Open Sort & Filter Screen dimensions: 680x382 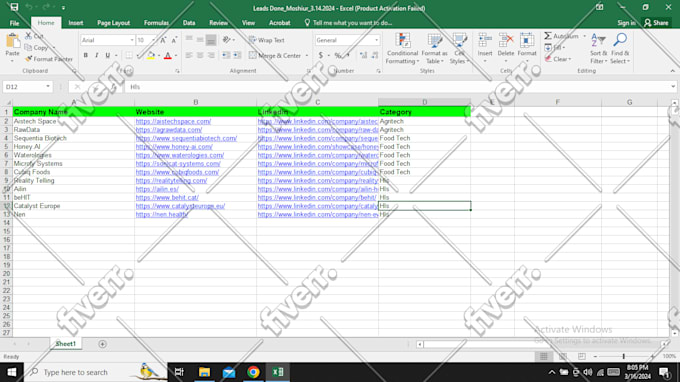pyautogui.click(x=598, y=49)
